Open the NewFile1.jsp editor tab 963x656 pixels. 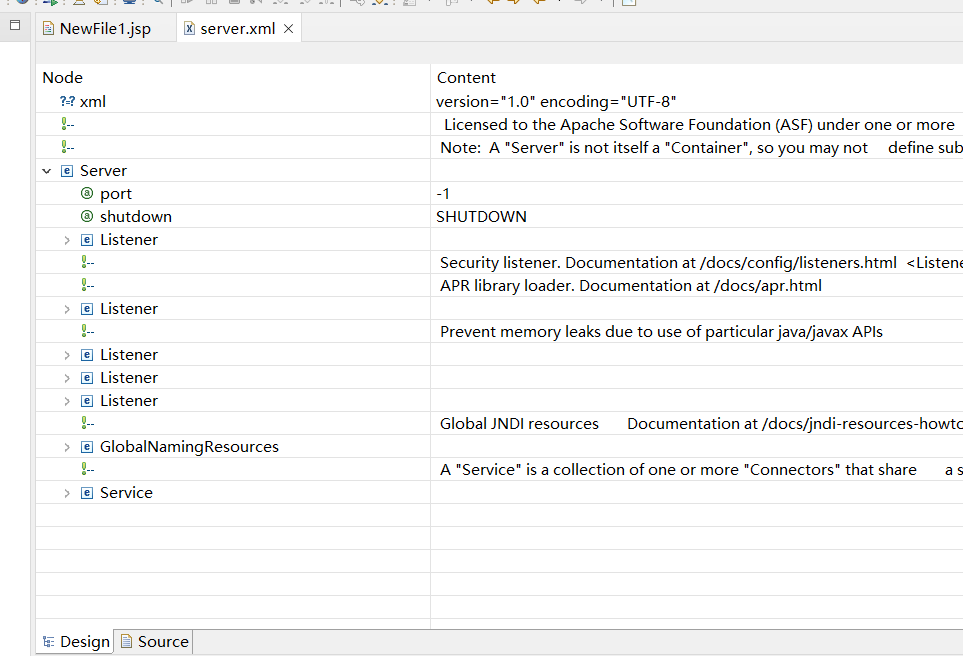97,29
